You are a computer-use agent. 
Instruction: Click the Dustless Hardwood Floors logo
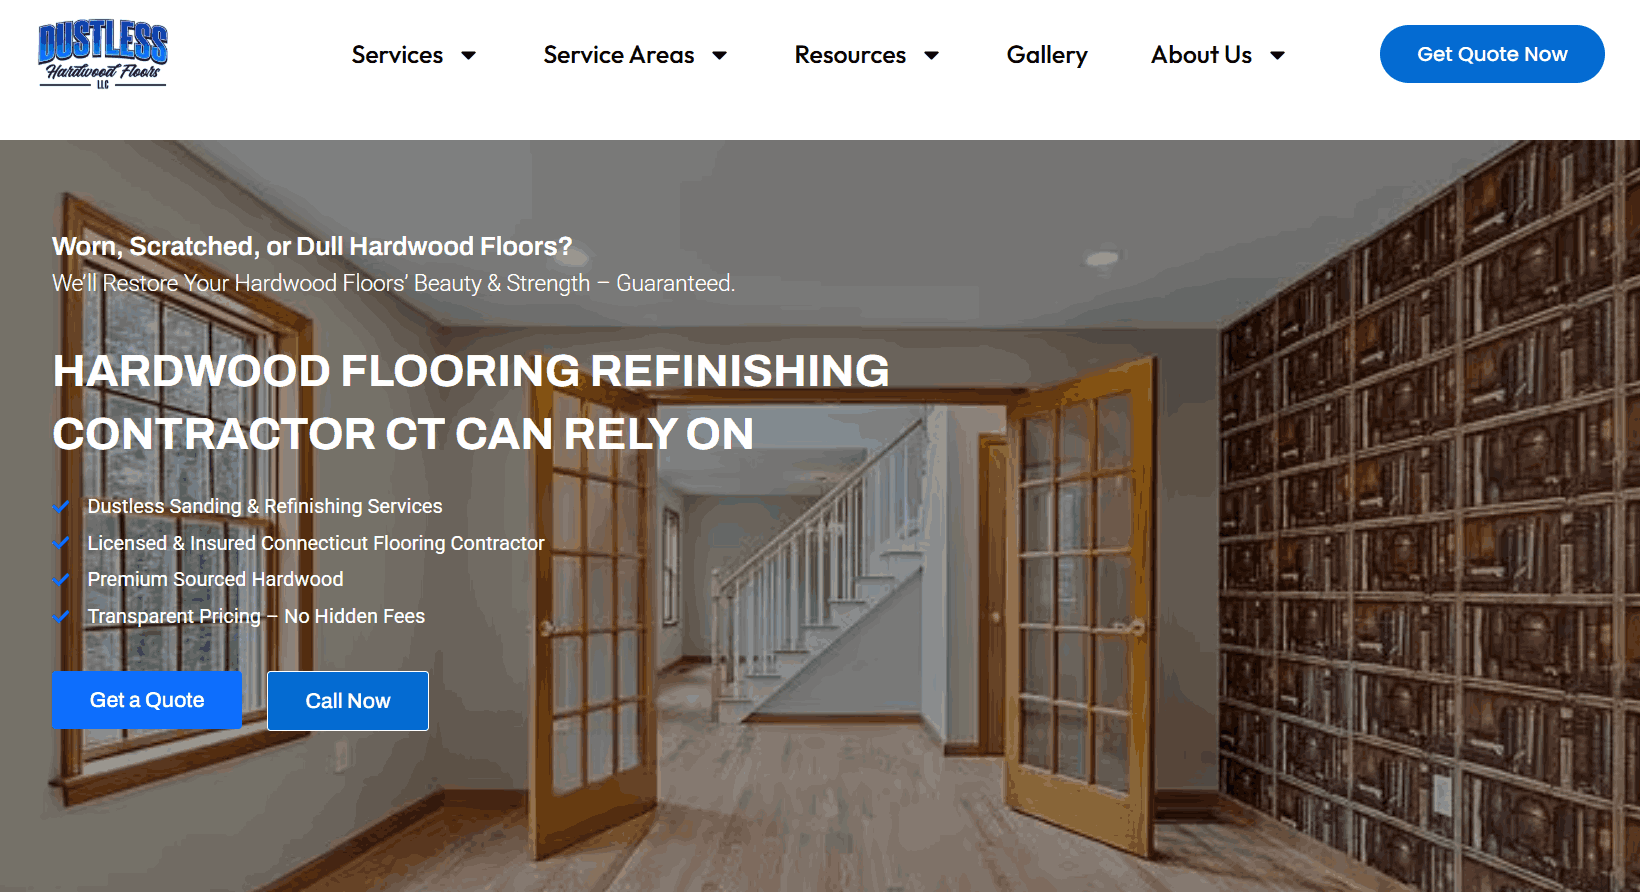(x=103, y=55)
